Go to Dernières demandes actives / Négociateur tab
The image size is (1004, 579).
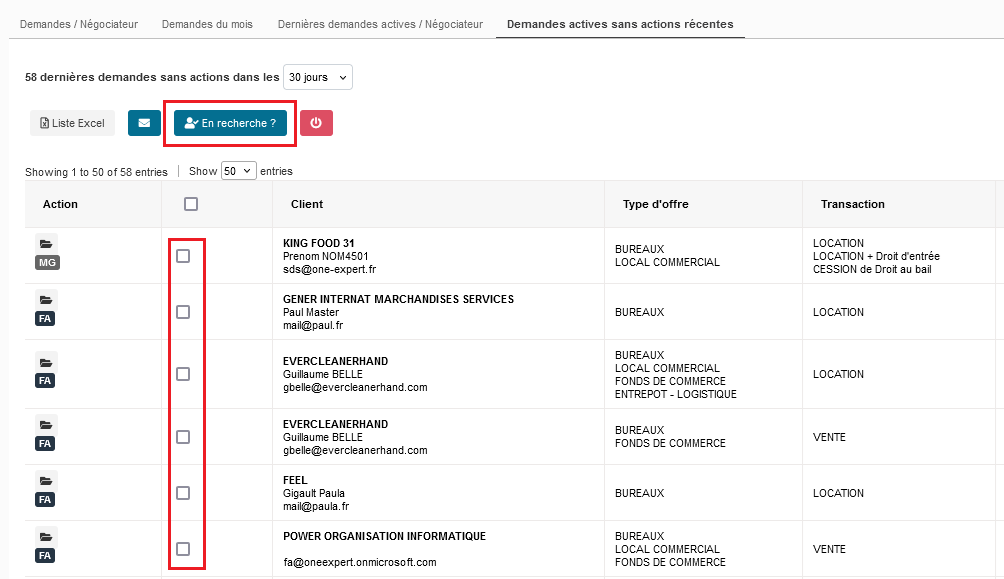click(x=380, y=23)
